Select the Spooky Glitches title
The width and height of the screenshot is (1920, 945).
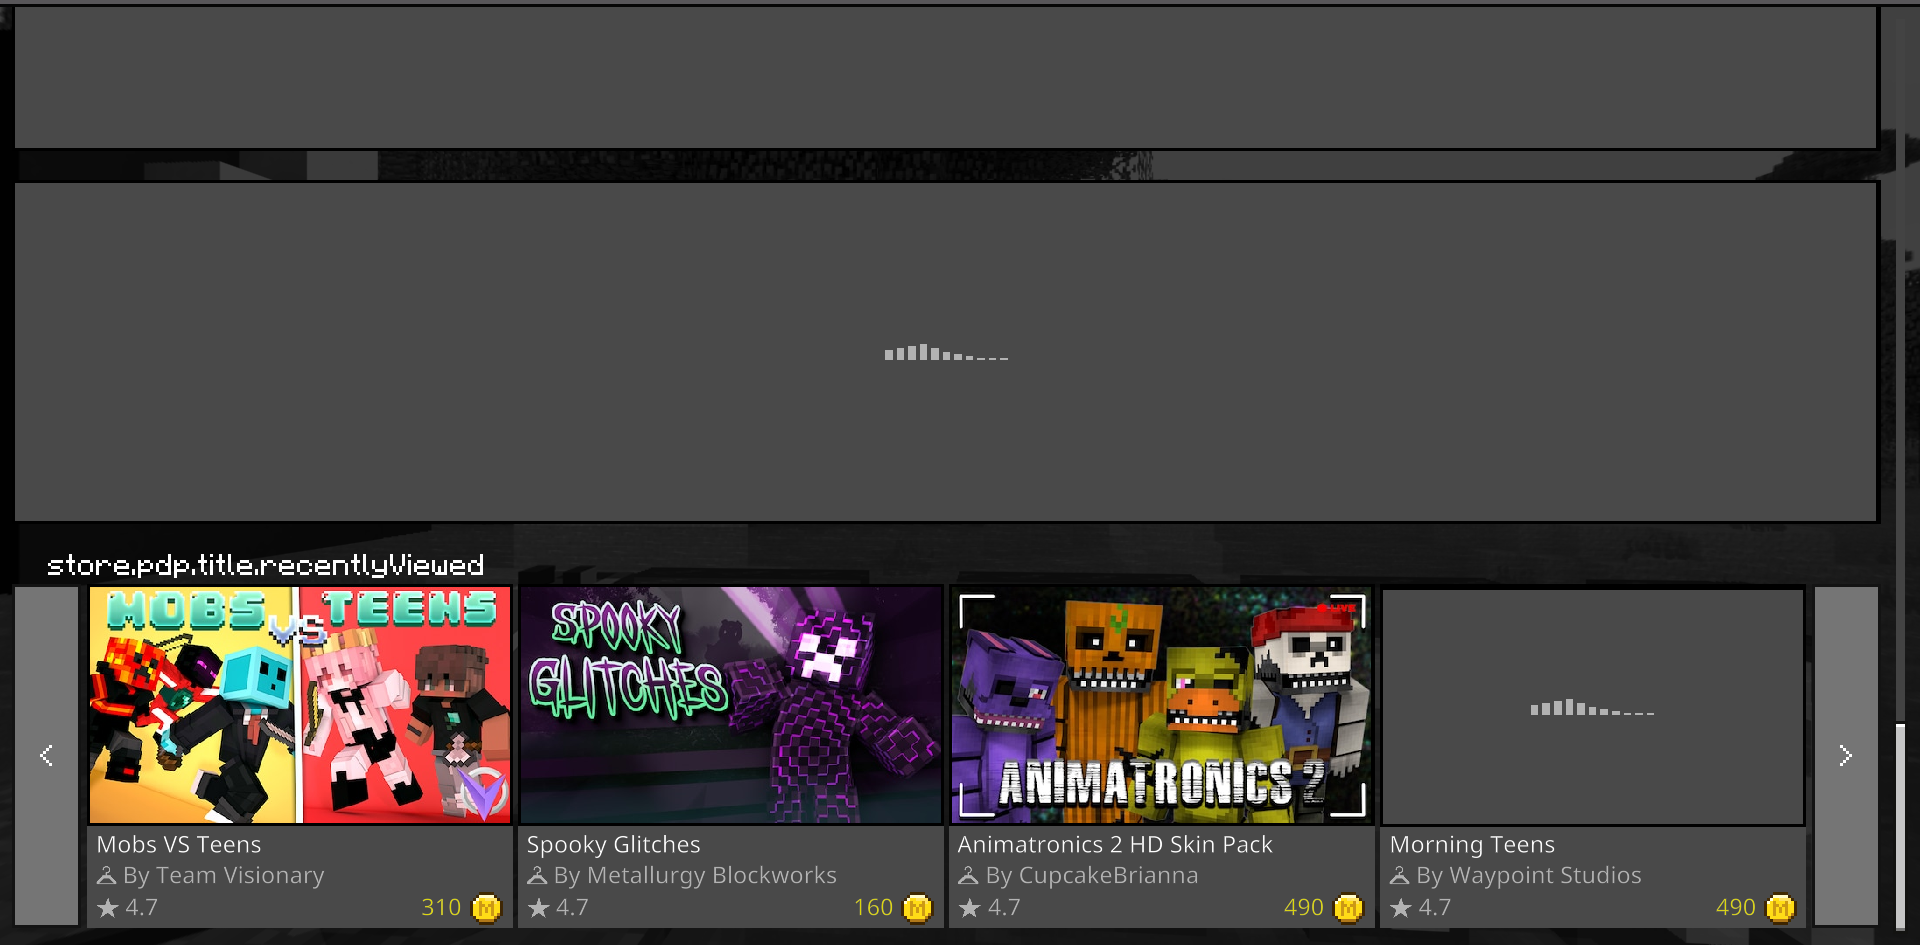point(614,845)
